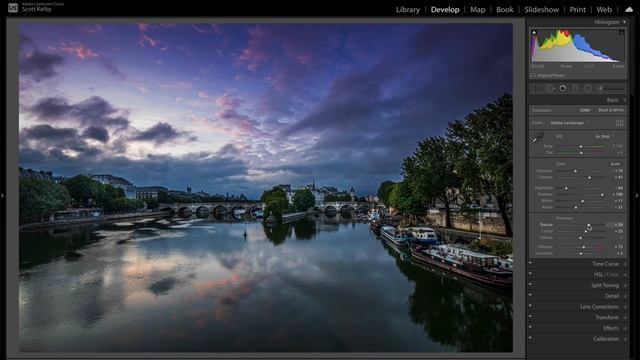Set treatment to Black & White
Screen dimensions: 640x360
coord(611,110)
